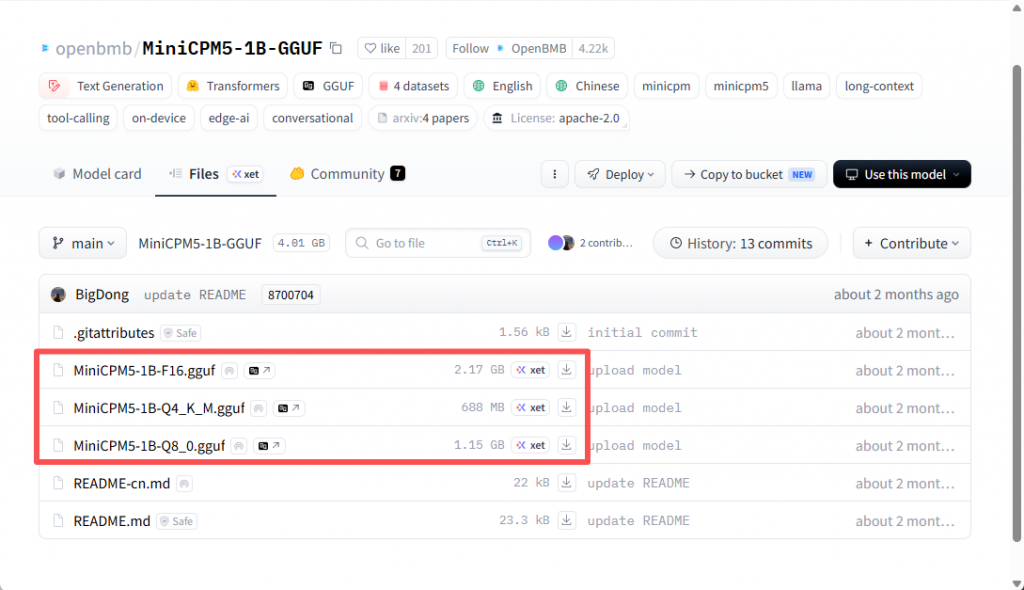Like the model with the heart button
The image size is (1024, 590).
tap(382, 48)
